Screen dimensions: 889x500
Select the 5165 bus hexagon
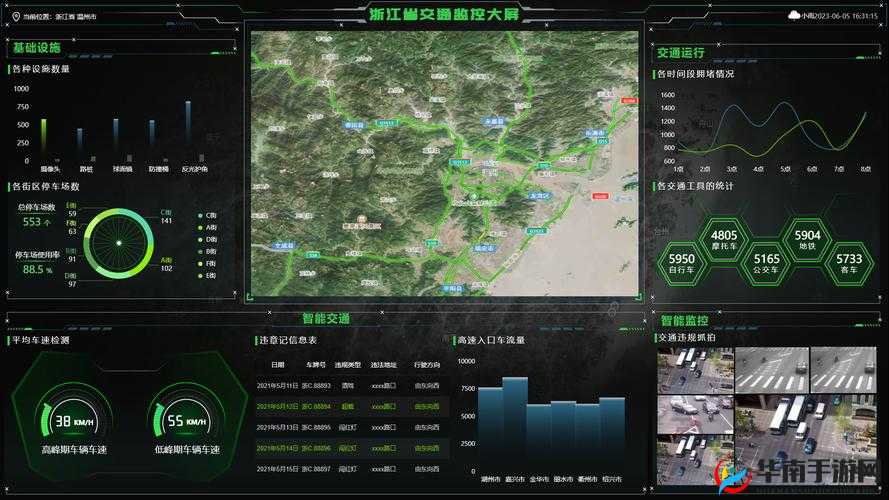(x=766, y=265)
